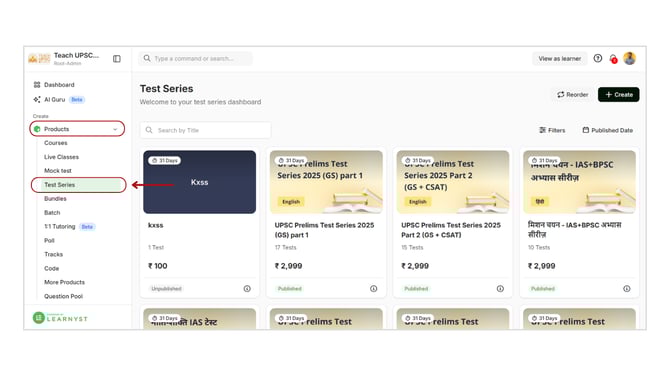
Task: Click info icon on Part 2 (GS + CSAT) card
Action: click(500, 288)
